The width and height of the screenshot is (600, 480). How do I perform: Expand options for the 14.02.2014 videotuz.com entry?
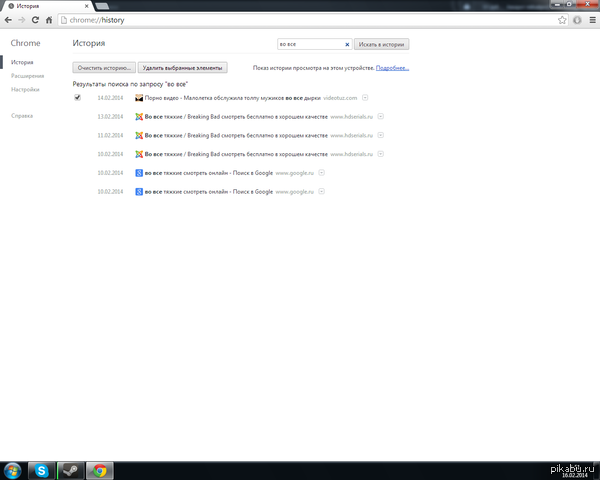click(365, 98)
